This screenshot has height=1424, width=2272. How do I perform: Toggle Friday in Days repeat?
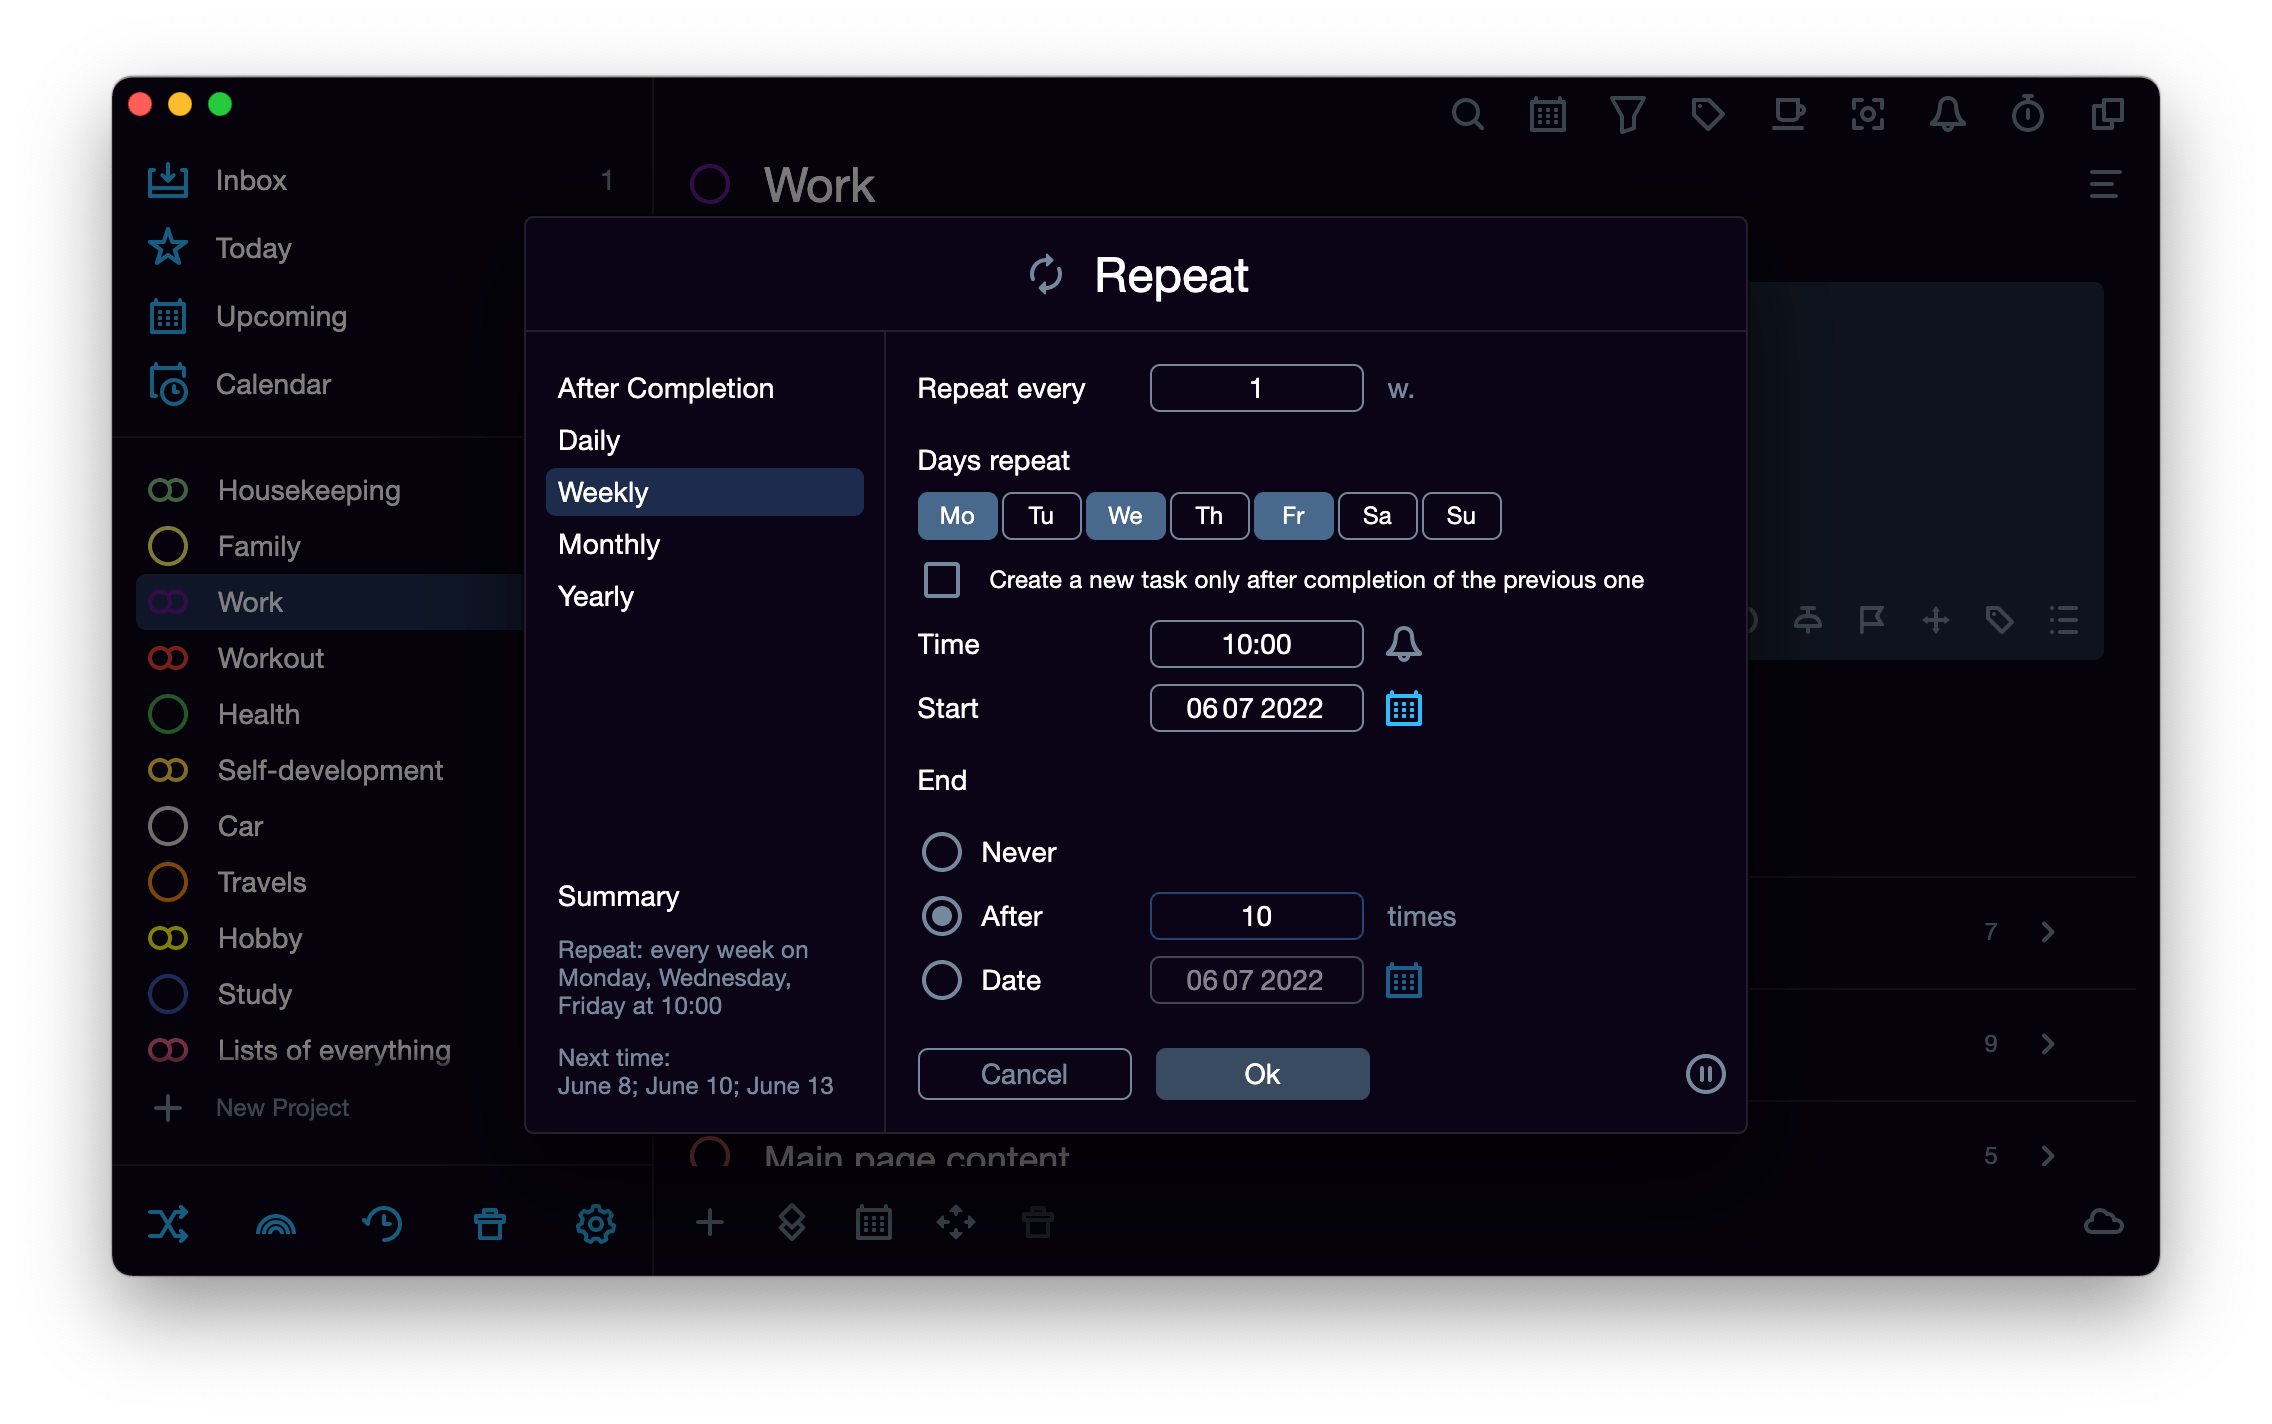coord(1293,516)
